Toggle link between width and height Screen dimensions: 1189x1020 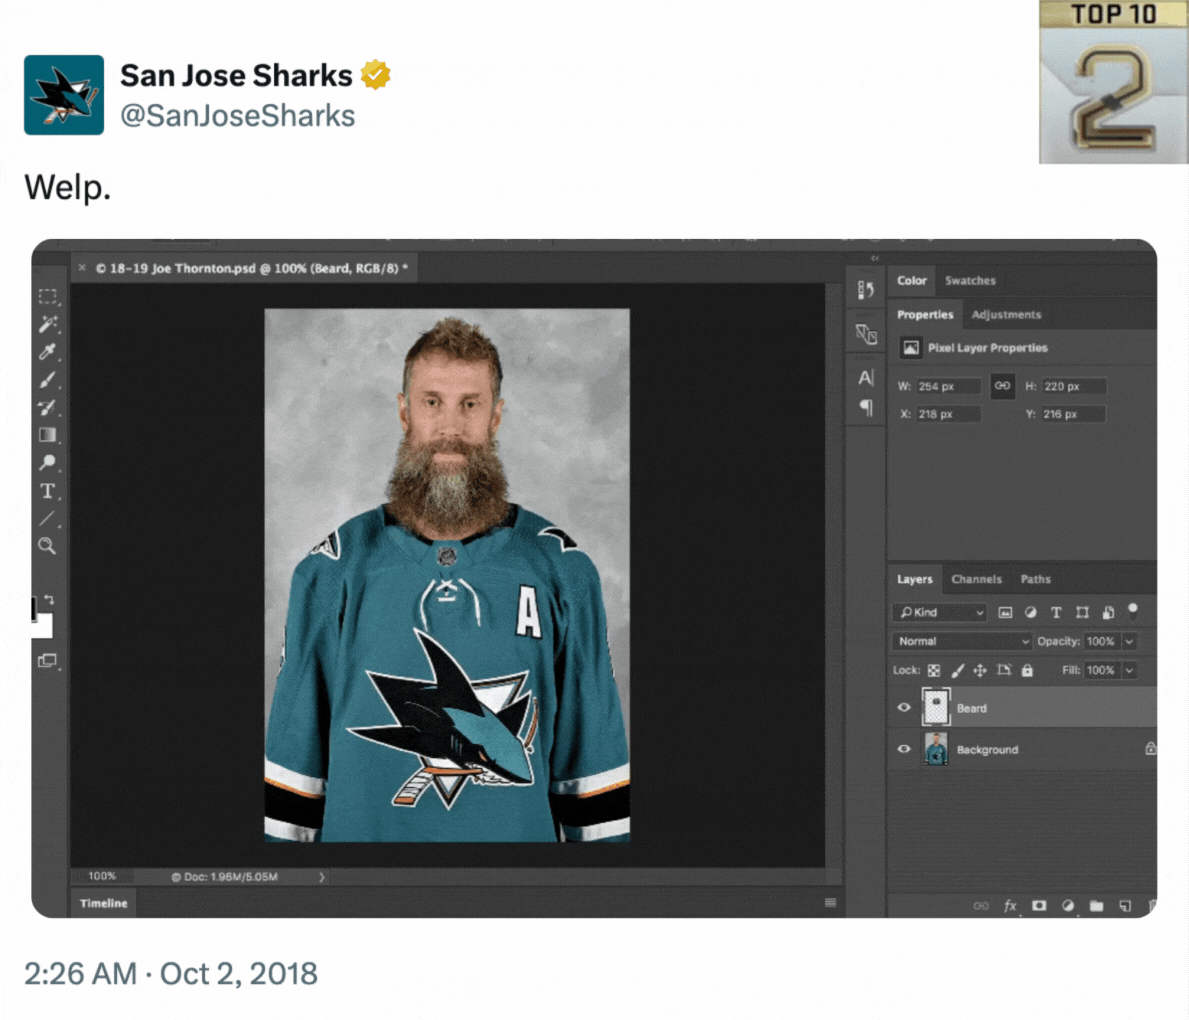[1002, 386]
